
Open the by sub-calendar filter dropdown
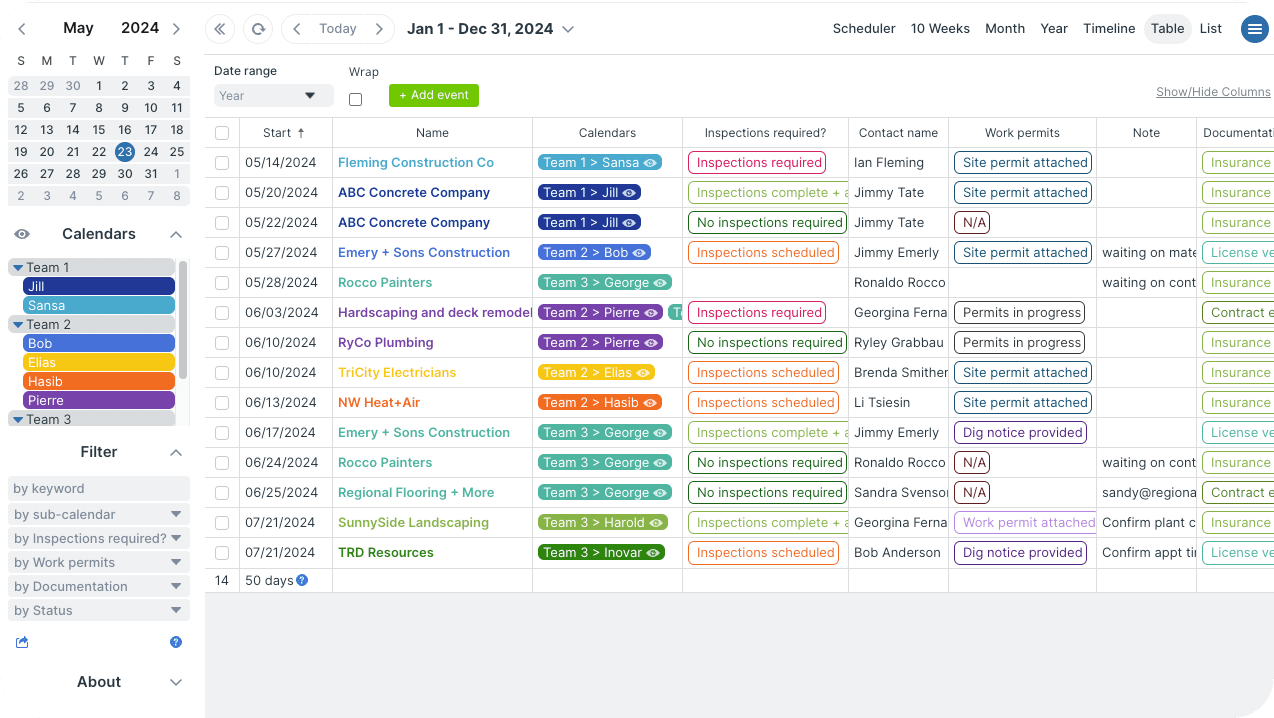click(x=98, y=514)
